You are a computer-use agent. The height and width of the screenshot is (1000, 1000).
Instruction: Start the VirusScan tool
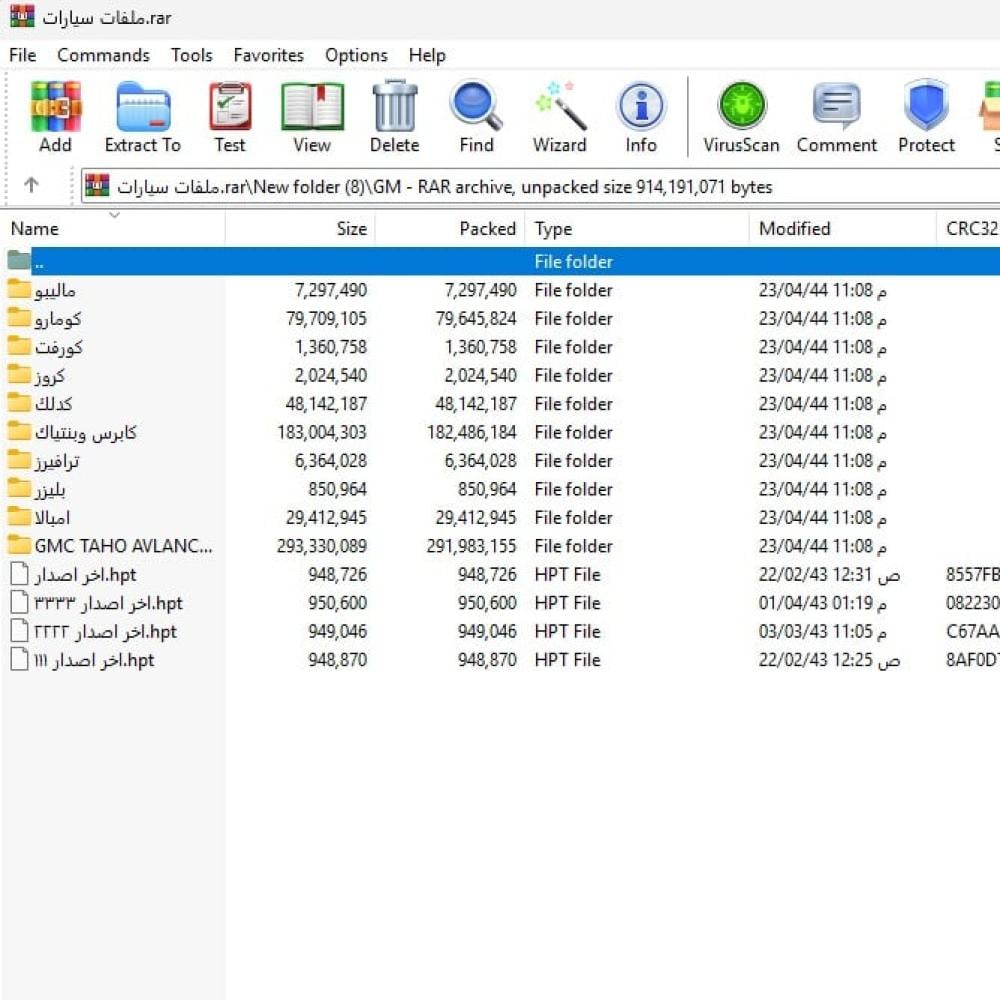741,108
